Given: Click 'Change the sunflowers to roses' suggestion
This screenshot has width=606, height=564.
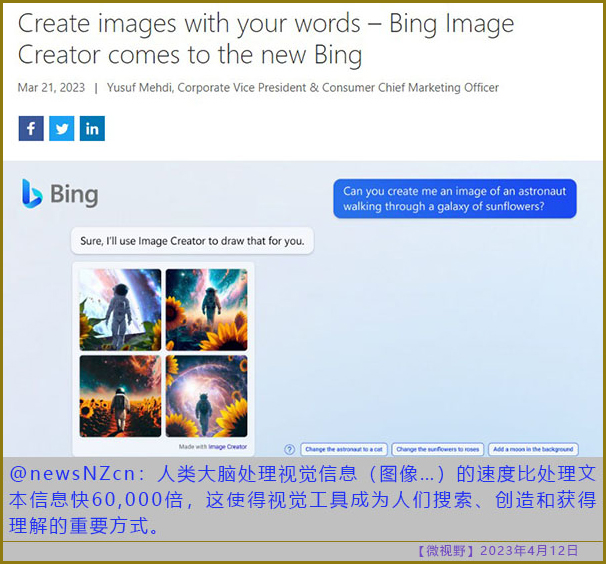Looking at the screenshot, I should 437,449.
